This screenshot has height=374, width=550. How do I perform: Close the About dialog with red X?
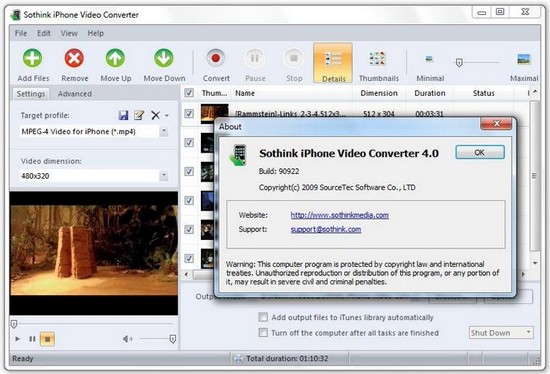coord(496,123)
